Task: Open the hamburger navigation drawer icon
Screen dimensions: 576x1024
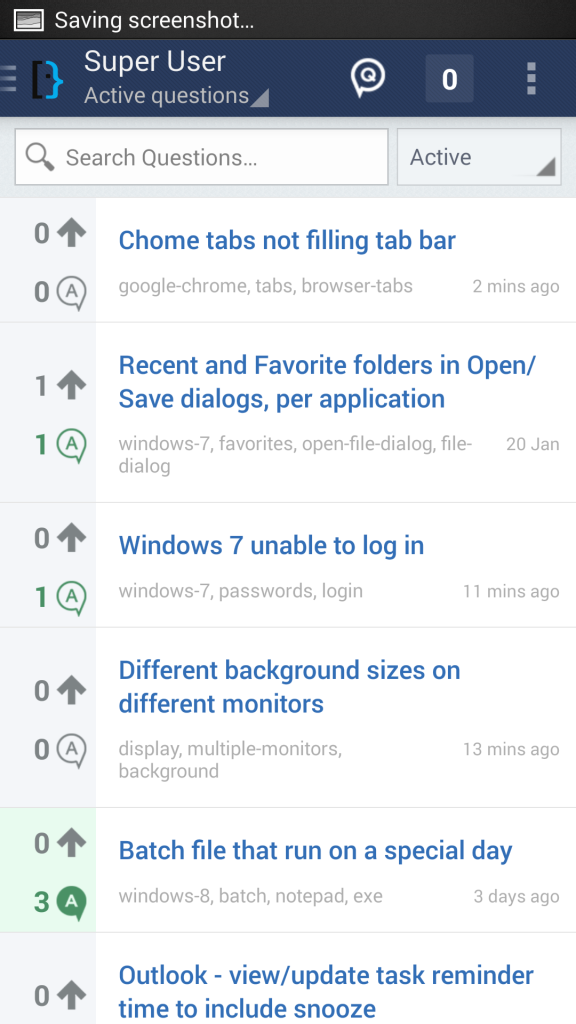Action: coord(8,78)
